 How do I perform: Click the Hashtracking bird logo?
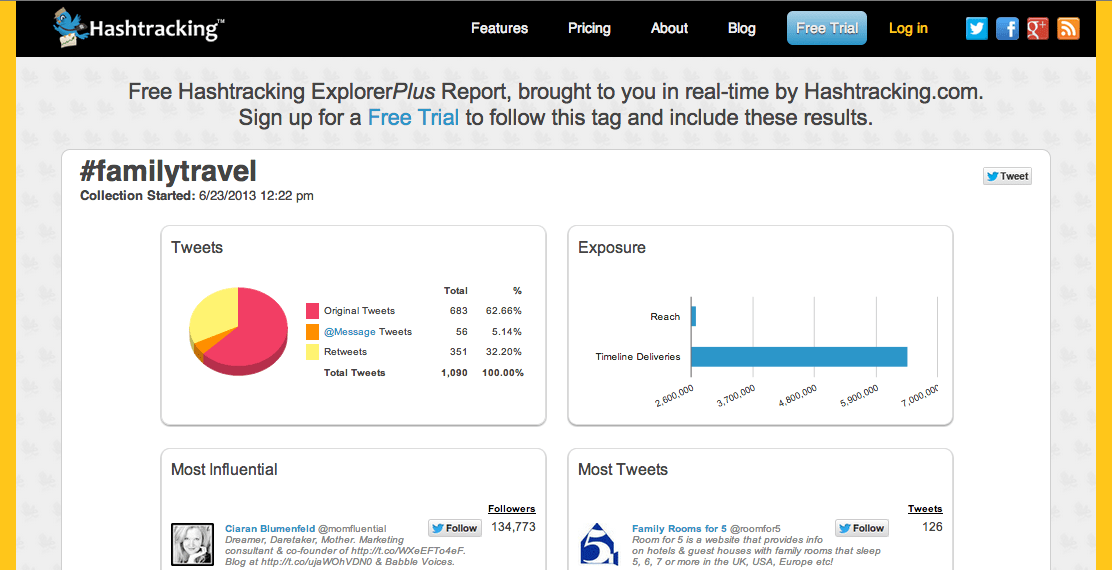point(70,27)
